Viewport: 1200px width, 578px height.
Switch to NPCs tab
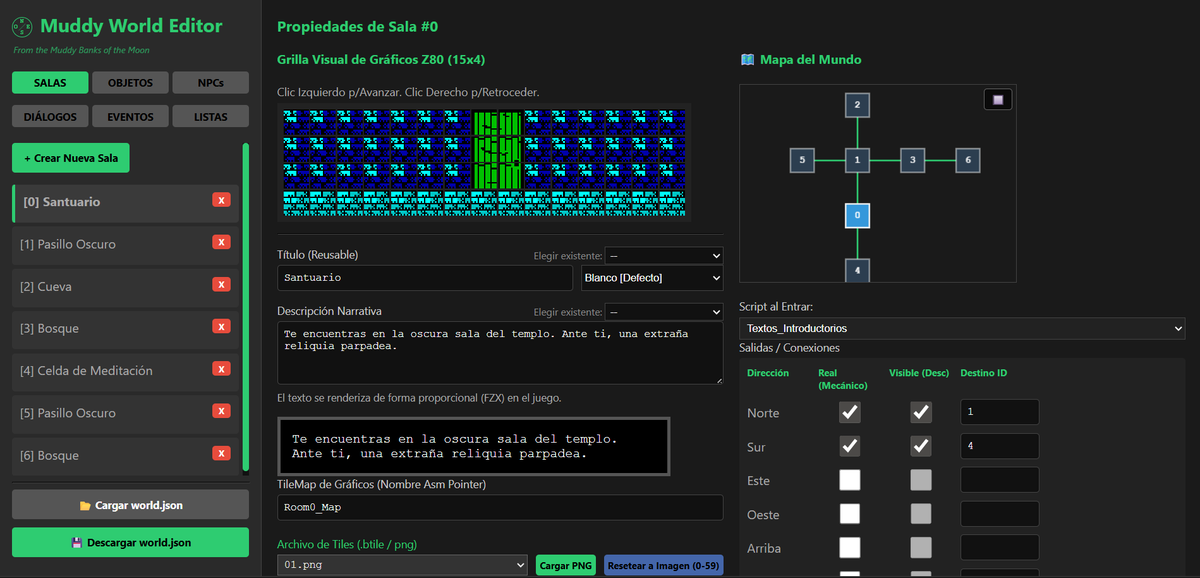[x=210, y=83]
